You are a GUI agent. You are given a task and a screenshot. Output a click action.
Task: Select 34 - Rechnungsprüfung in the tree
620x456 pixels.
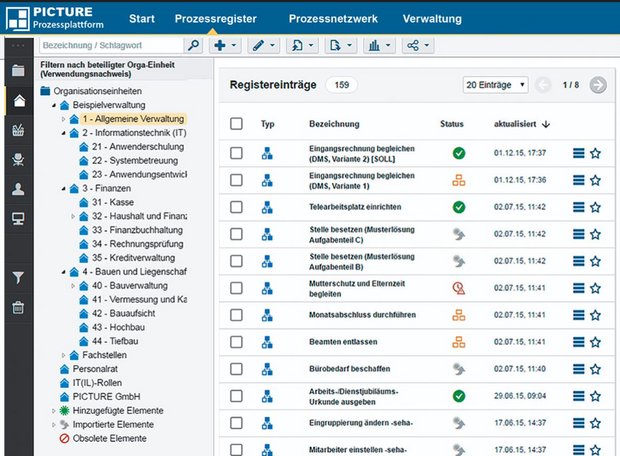[x=138, y=244]
